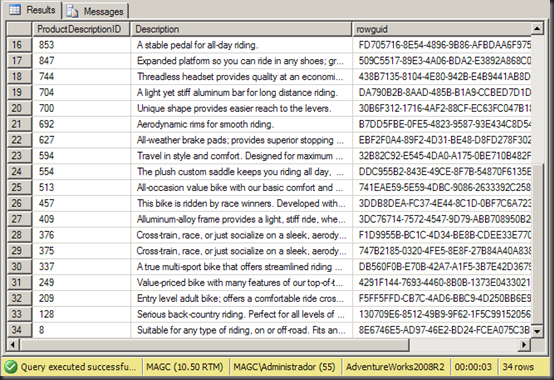Click 'Travel in style and comfort' description
Viewport: 554px width, 380px height.
241,156
